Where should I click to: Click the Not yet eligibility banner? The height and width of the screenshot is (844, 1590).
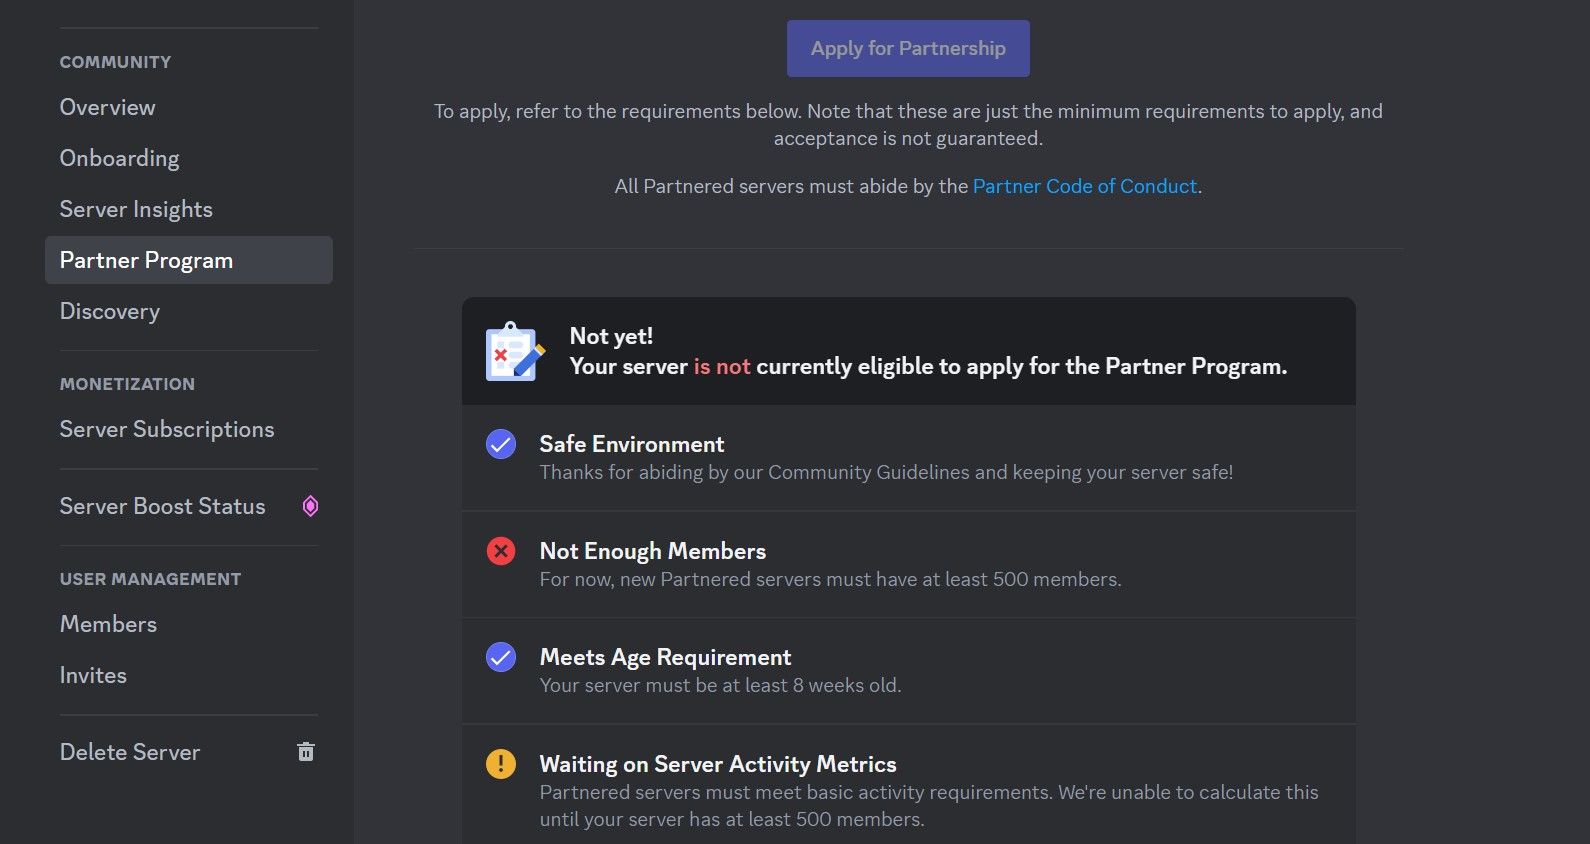(908, 350)
